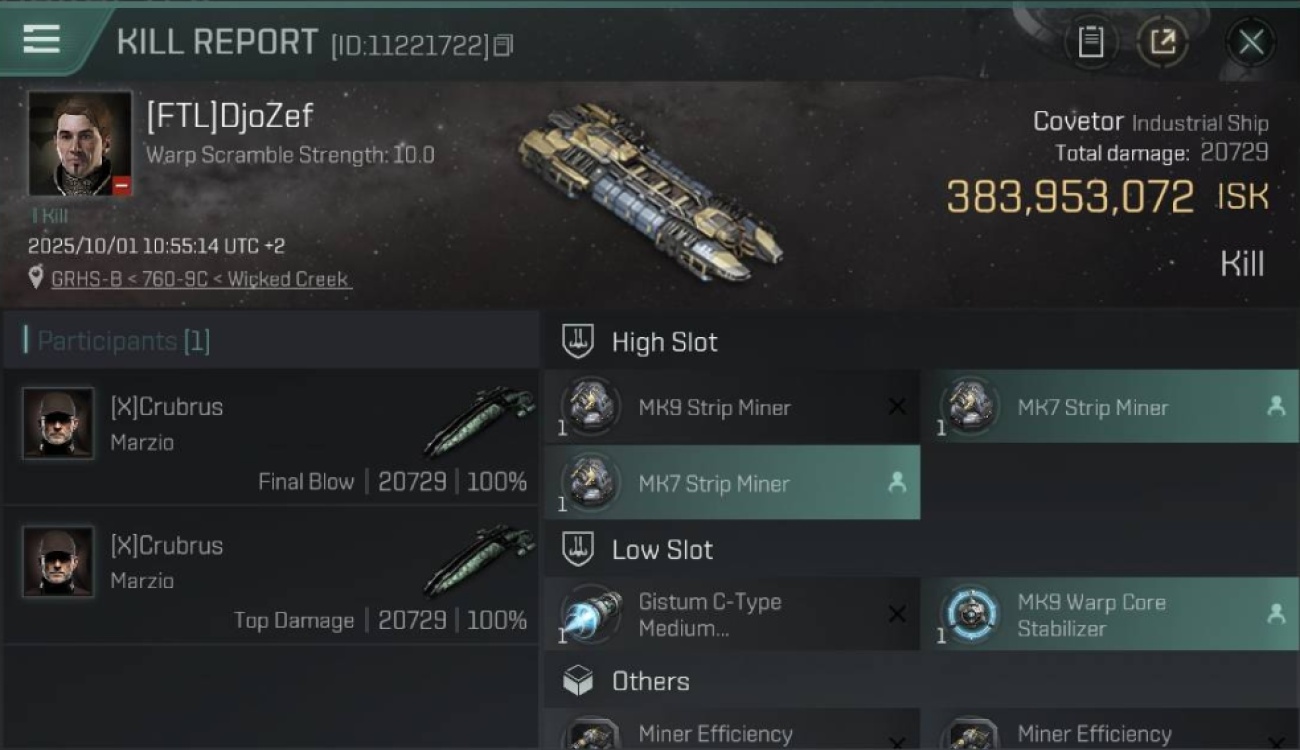Open Crubrus Final Blow portrait
This screenshot has height=750, width=1300.
tap(58, 423)
